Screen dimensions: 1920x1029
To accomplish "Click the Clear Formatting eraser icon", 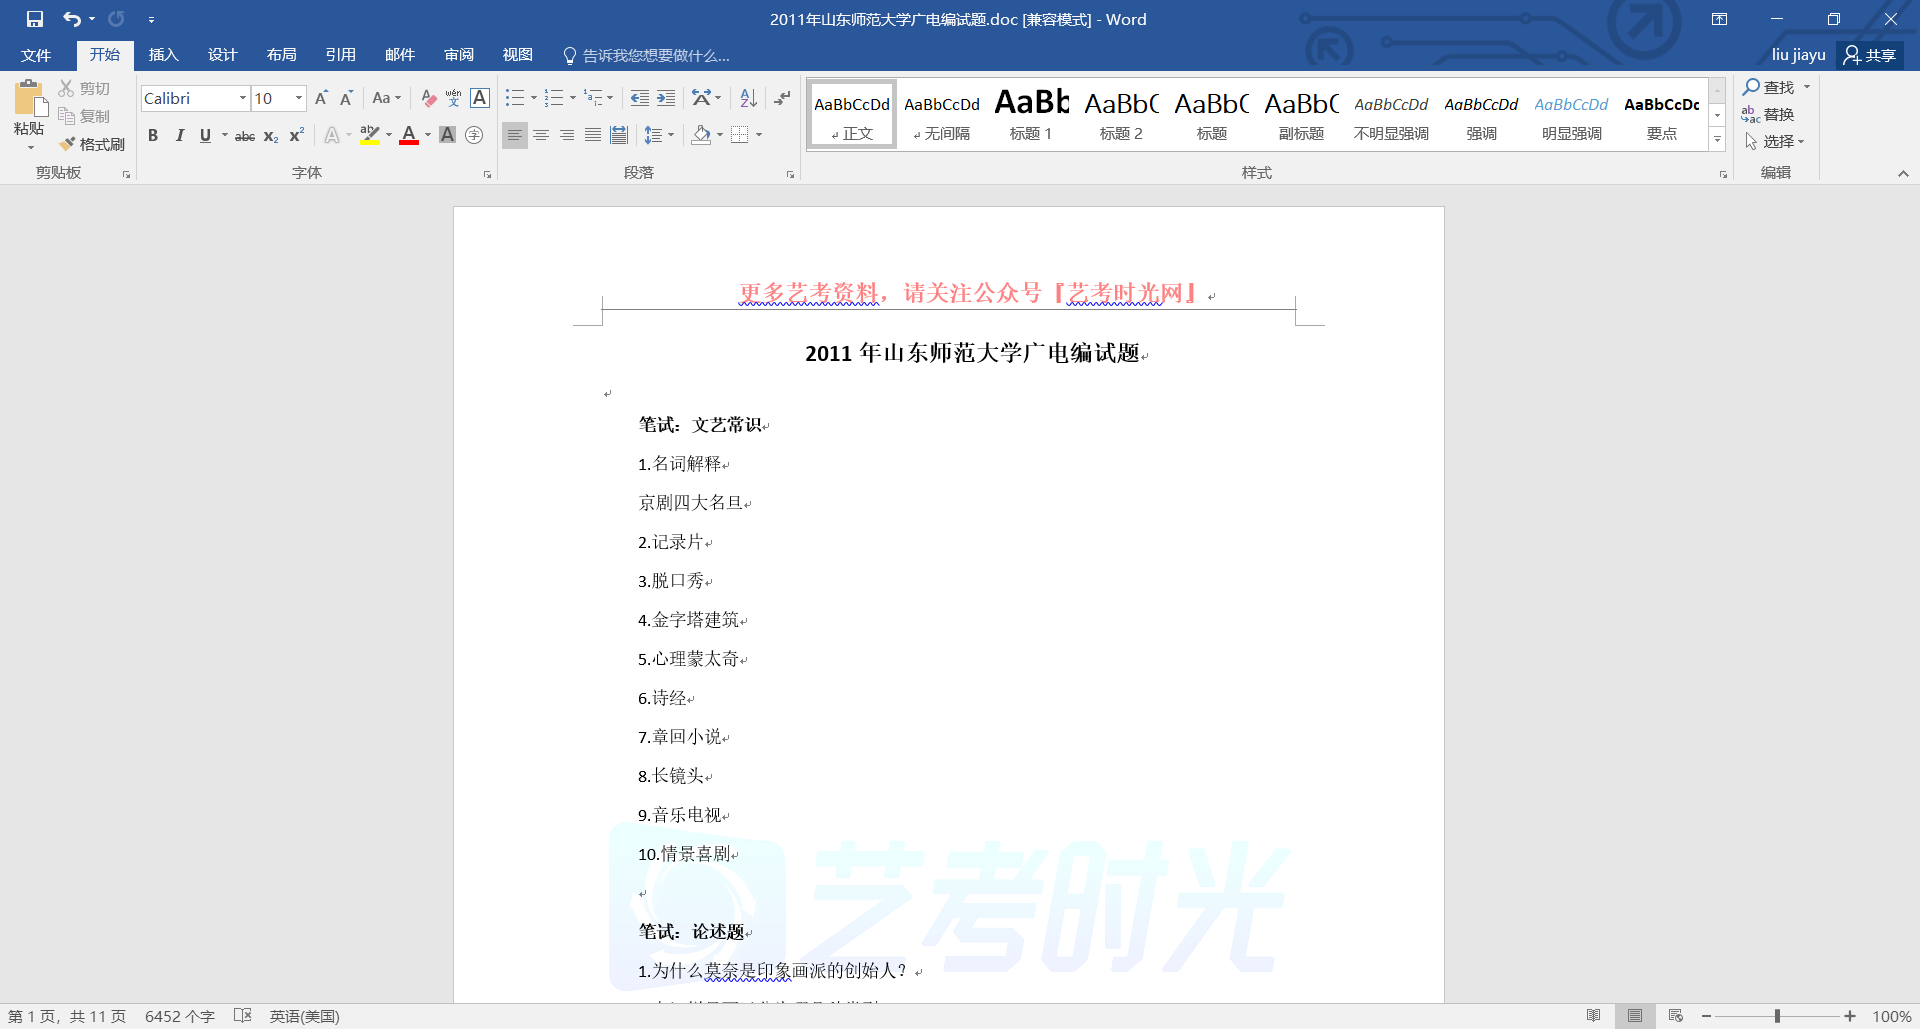I will click(x=428, y=98).
